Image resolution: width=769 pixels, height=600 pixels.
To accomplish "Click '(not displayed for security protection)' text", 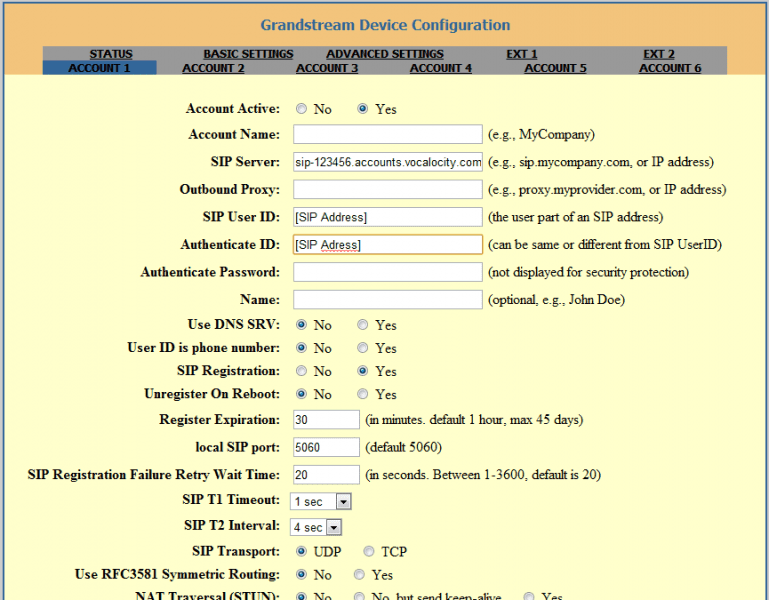I will (x=589, y=272).
